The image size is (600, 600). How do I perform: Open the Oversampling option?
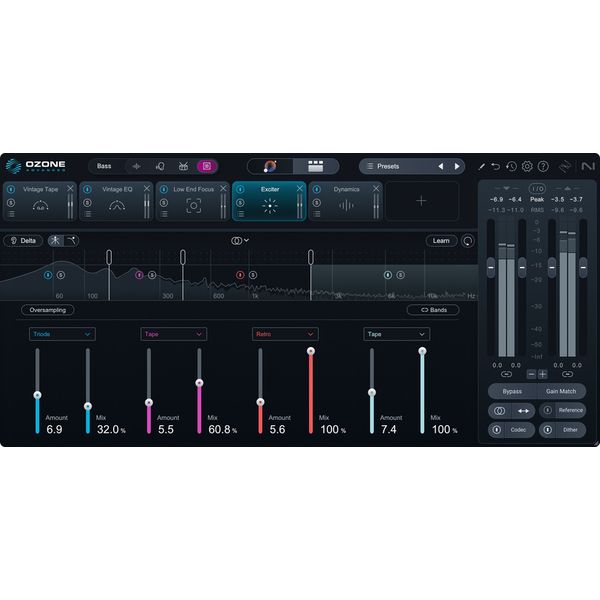point(47,310)
